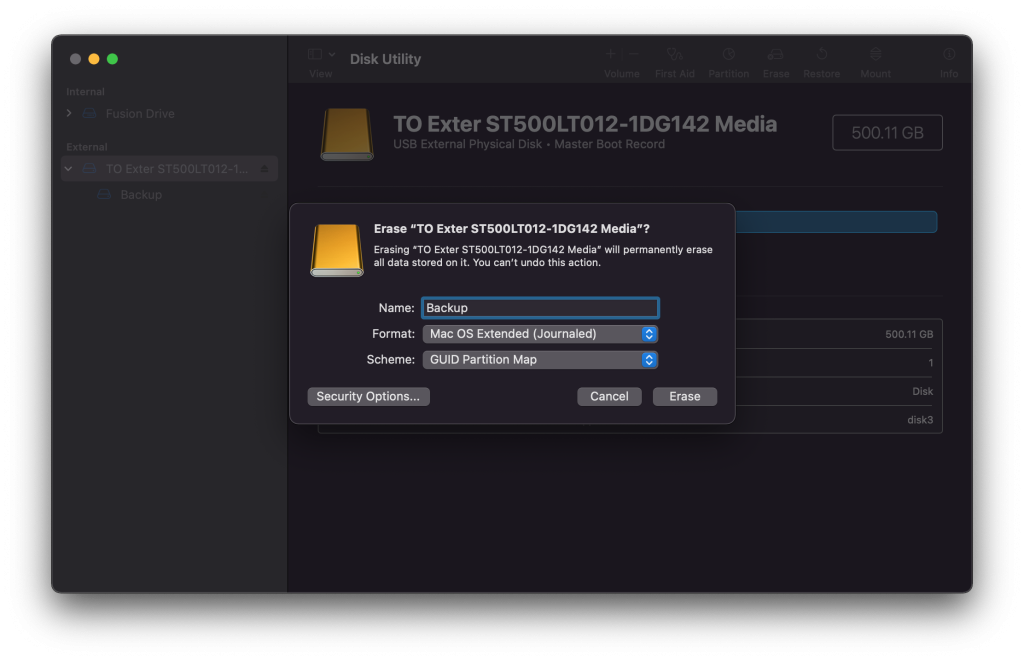Open the View options dropdown chevron
The width and height of the screenshot is (1024, 661).
click(x=332, y=54)
